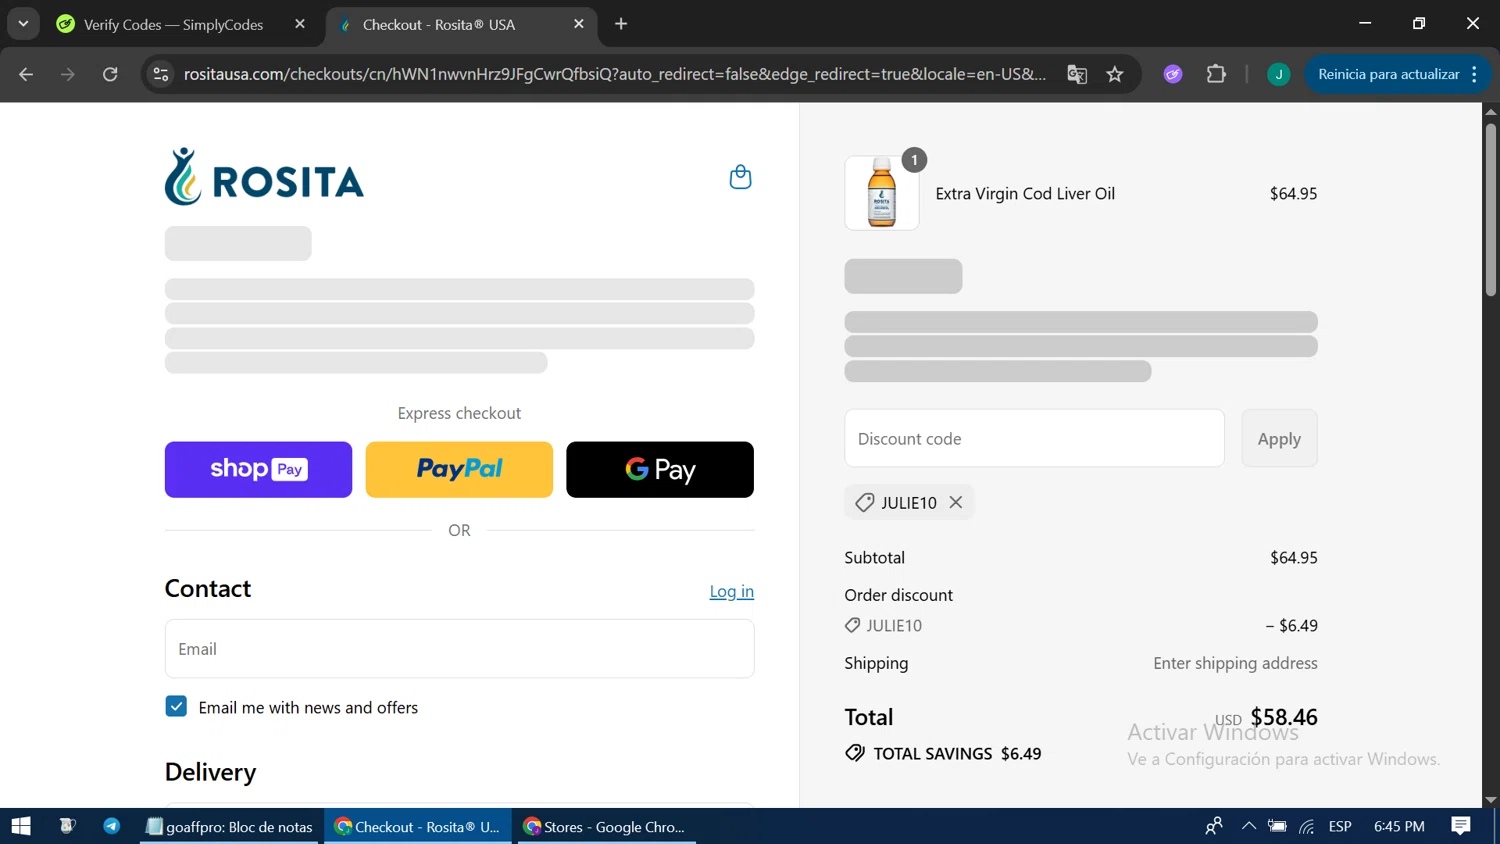The width and height of the screenshot is (1500, 844).
Task: Close the Checkout Rosita USA tab
Action: [579, 24]
